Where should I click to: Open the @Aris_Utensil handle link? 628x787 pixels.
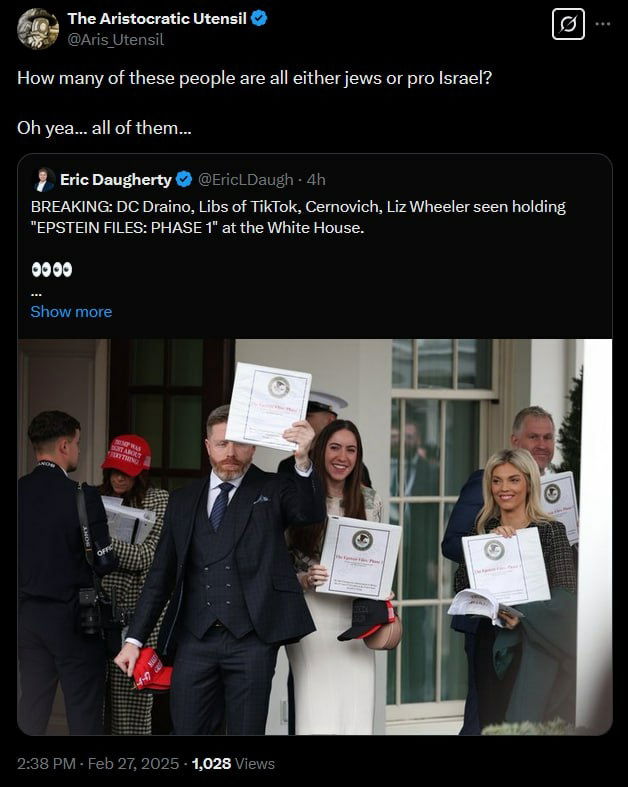pos(115,40)
